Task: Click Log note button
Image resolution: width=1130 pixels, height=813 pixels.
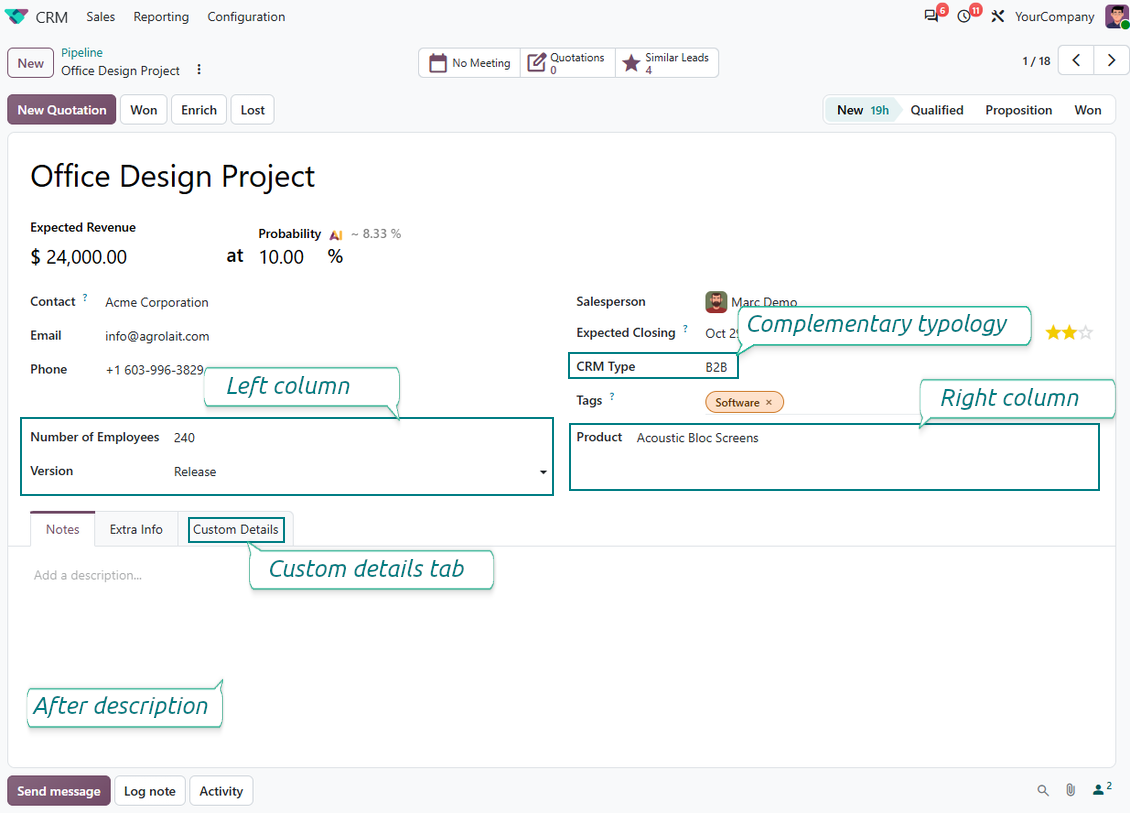Action: (x=150, y=791)
